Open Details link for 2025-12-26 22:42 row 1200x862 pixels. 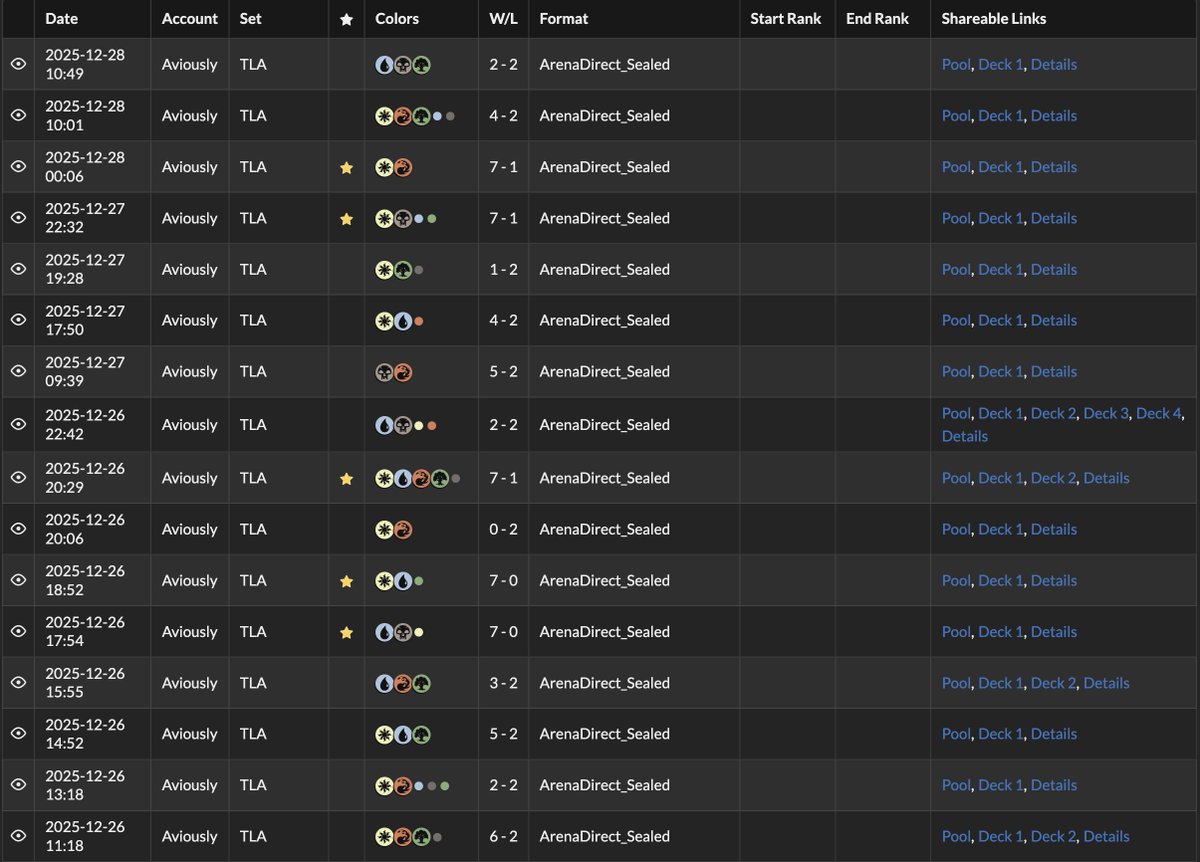965,436
